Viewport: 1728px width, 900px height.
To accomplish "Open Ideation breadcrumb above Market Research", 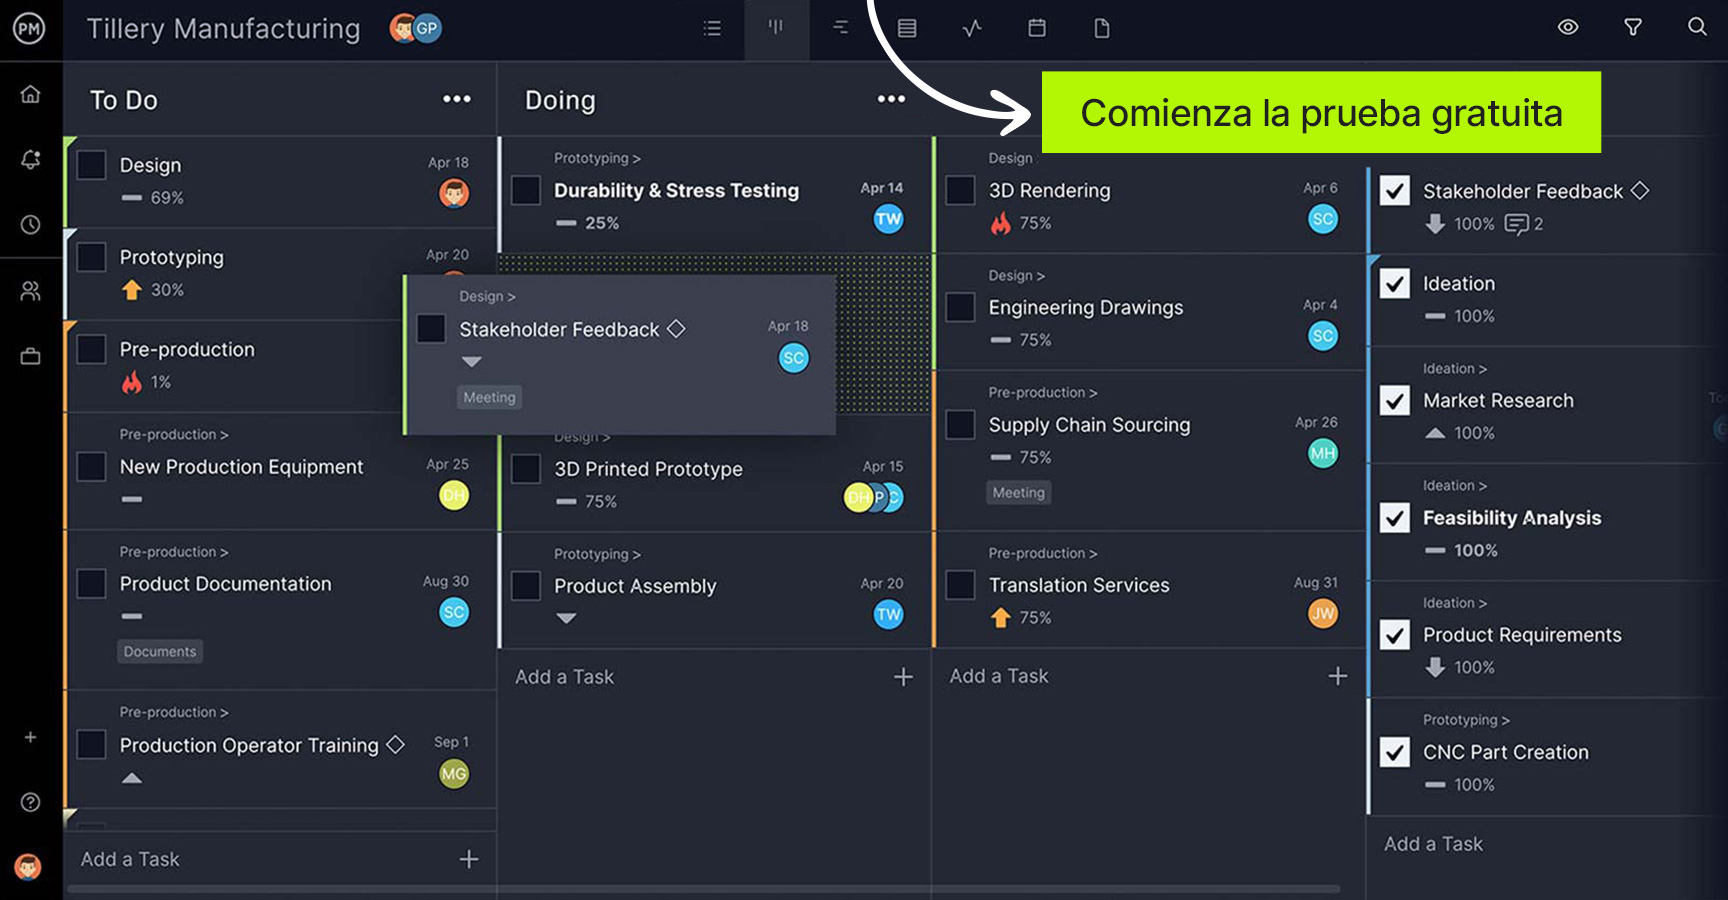I will 1455,368.
